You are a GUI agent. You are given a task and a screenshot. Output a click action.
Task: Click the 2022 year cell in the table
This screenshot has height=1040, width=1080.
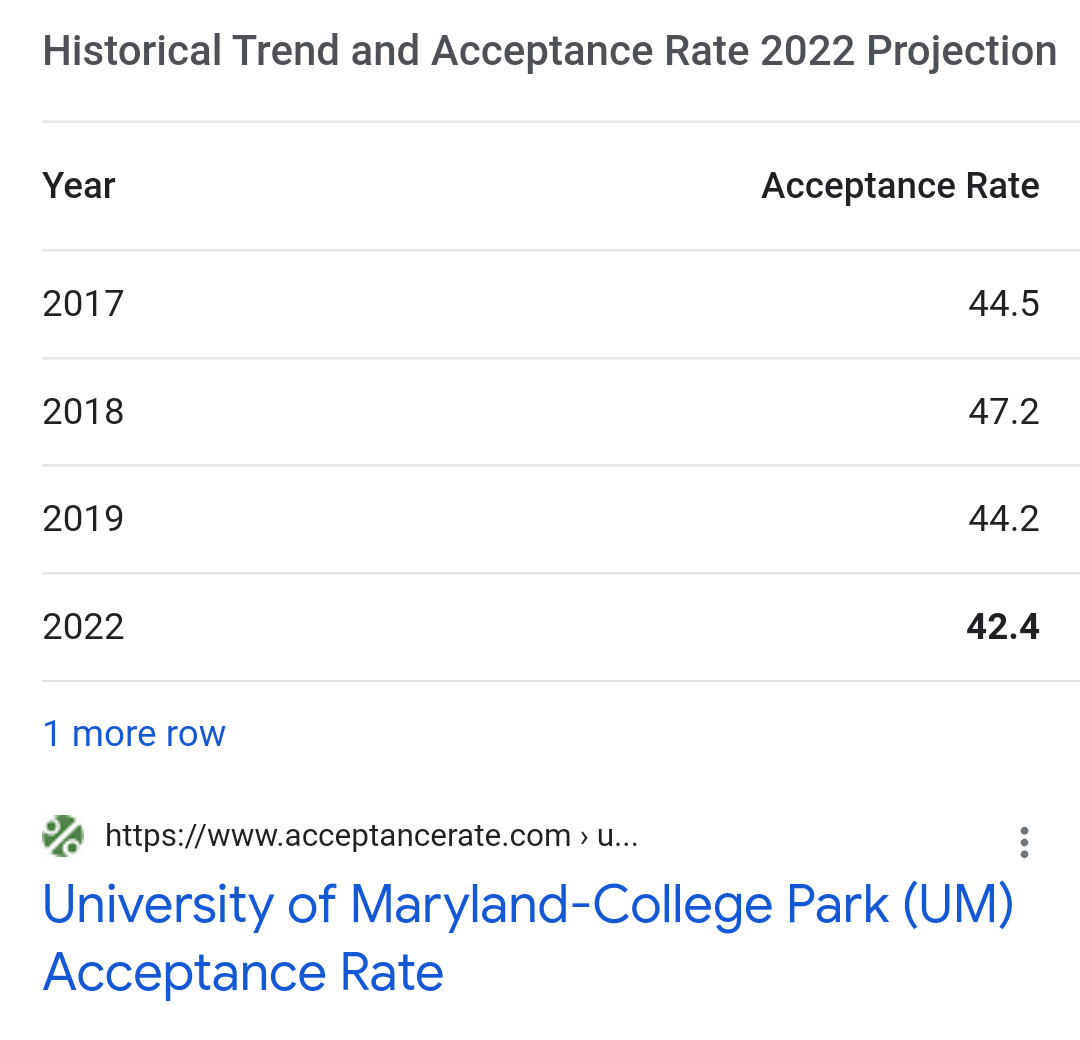(83, 627)
